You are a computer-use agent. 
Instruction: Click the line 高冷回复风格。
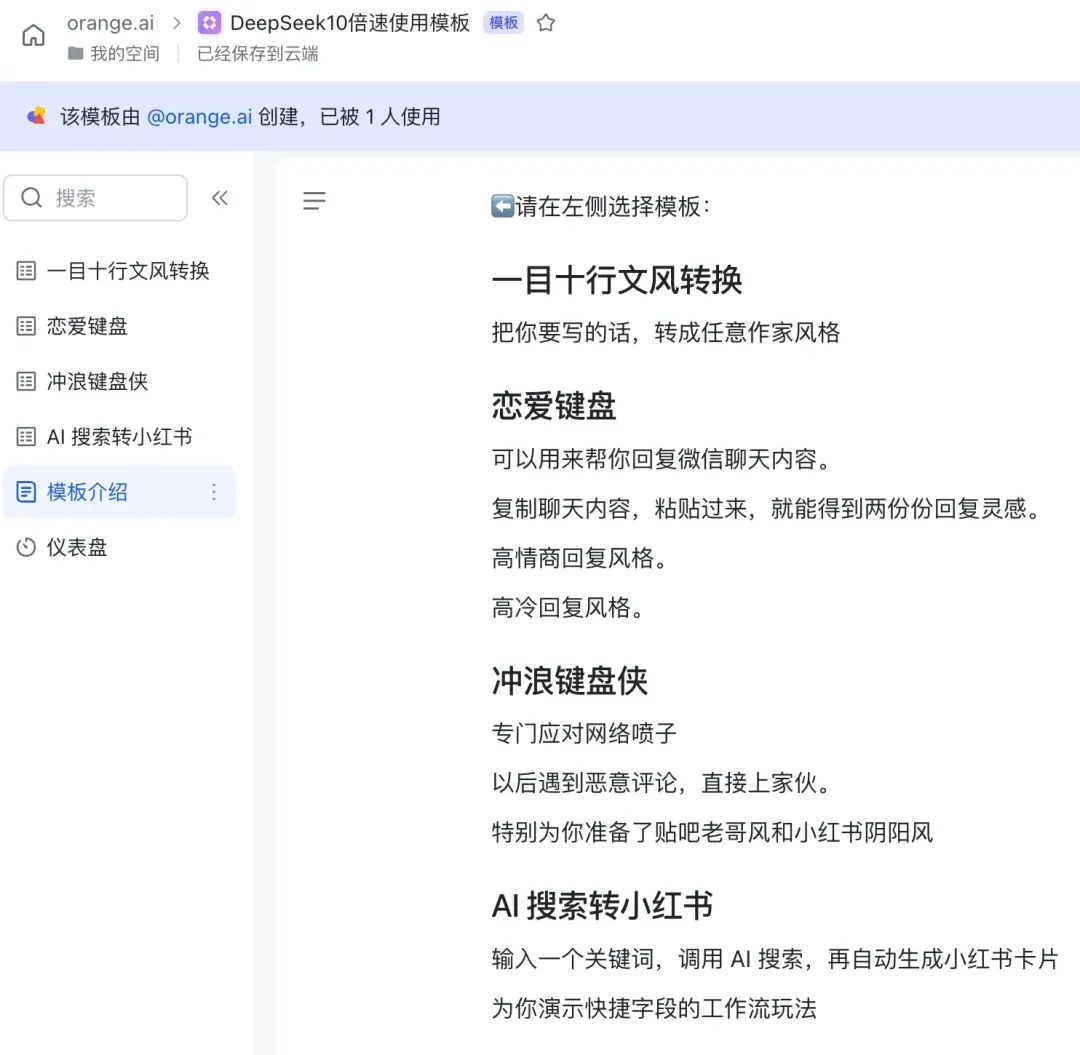click(x=569, y=607)
